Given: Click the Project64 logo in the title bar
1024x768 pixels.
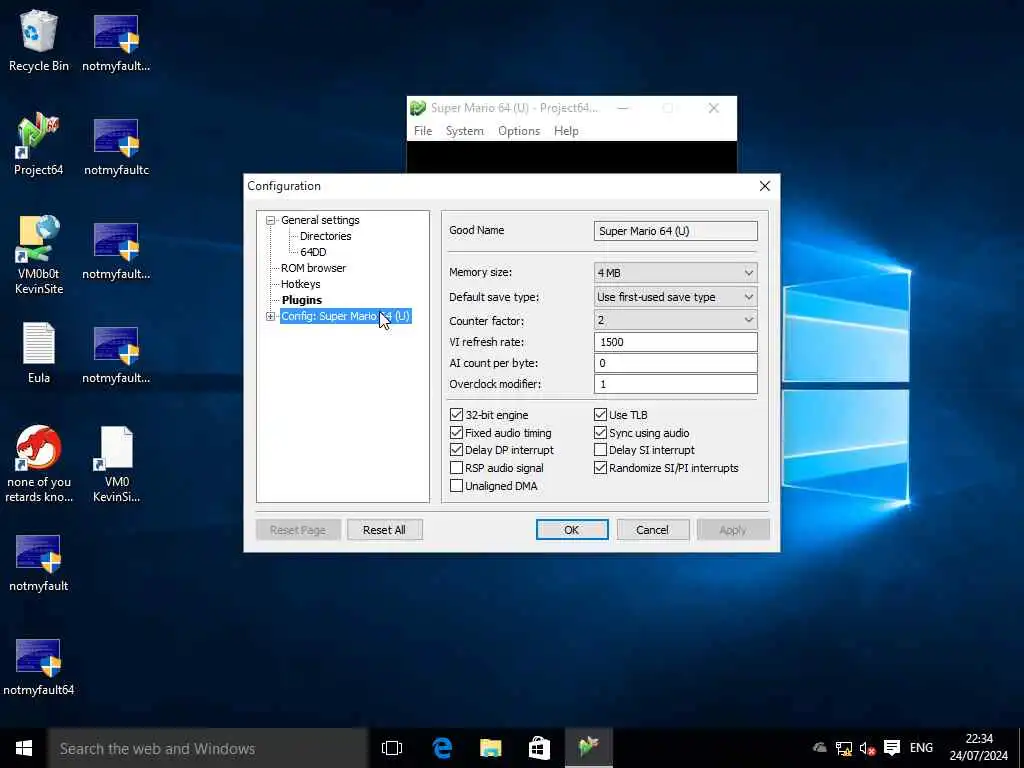Looking at the screenshot, I should pyautogui.click(x=418, y=108).
